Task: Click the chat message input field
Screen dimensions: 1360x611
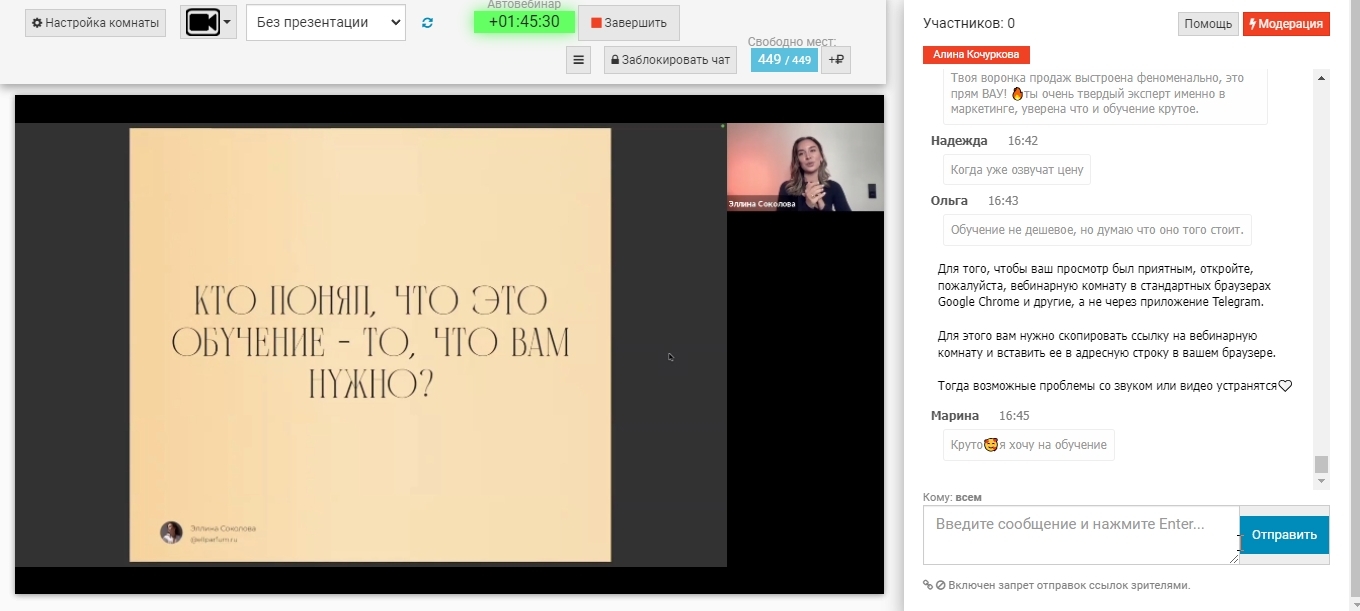Action: [1080, 535]
